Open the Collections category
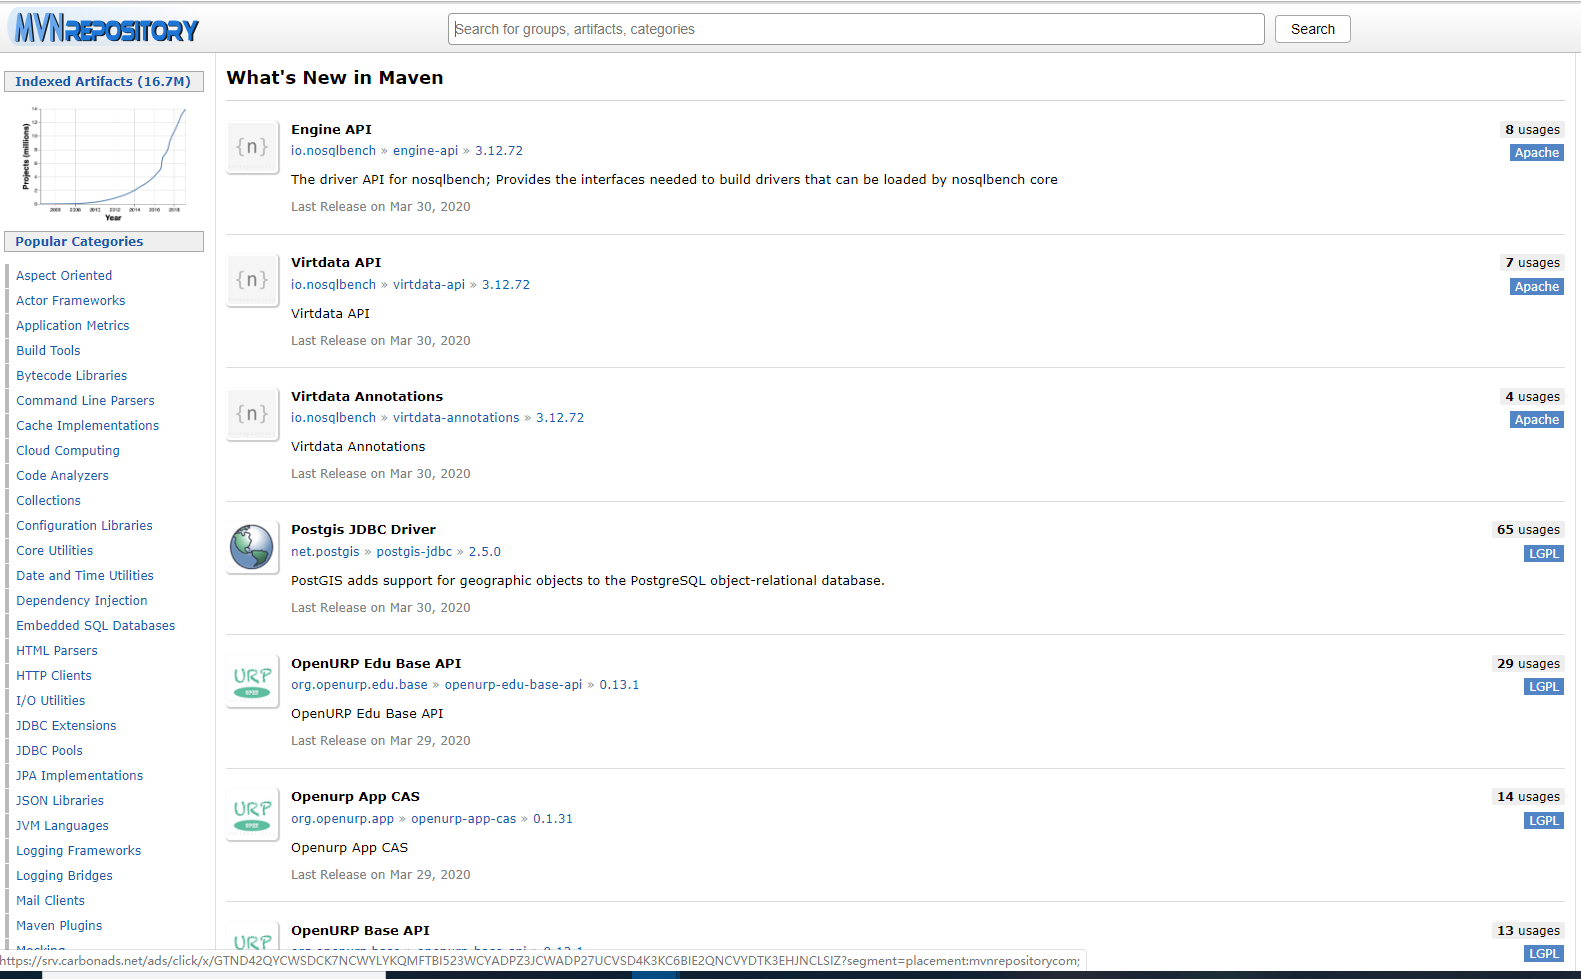1581x979 pixels. (48, 501)
